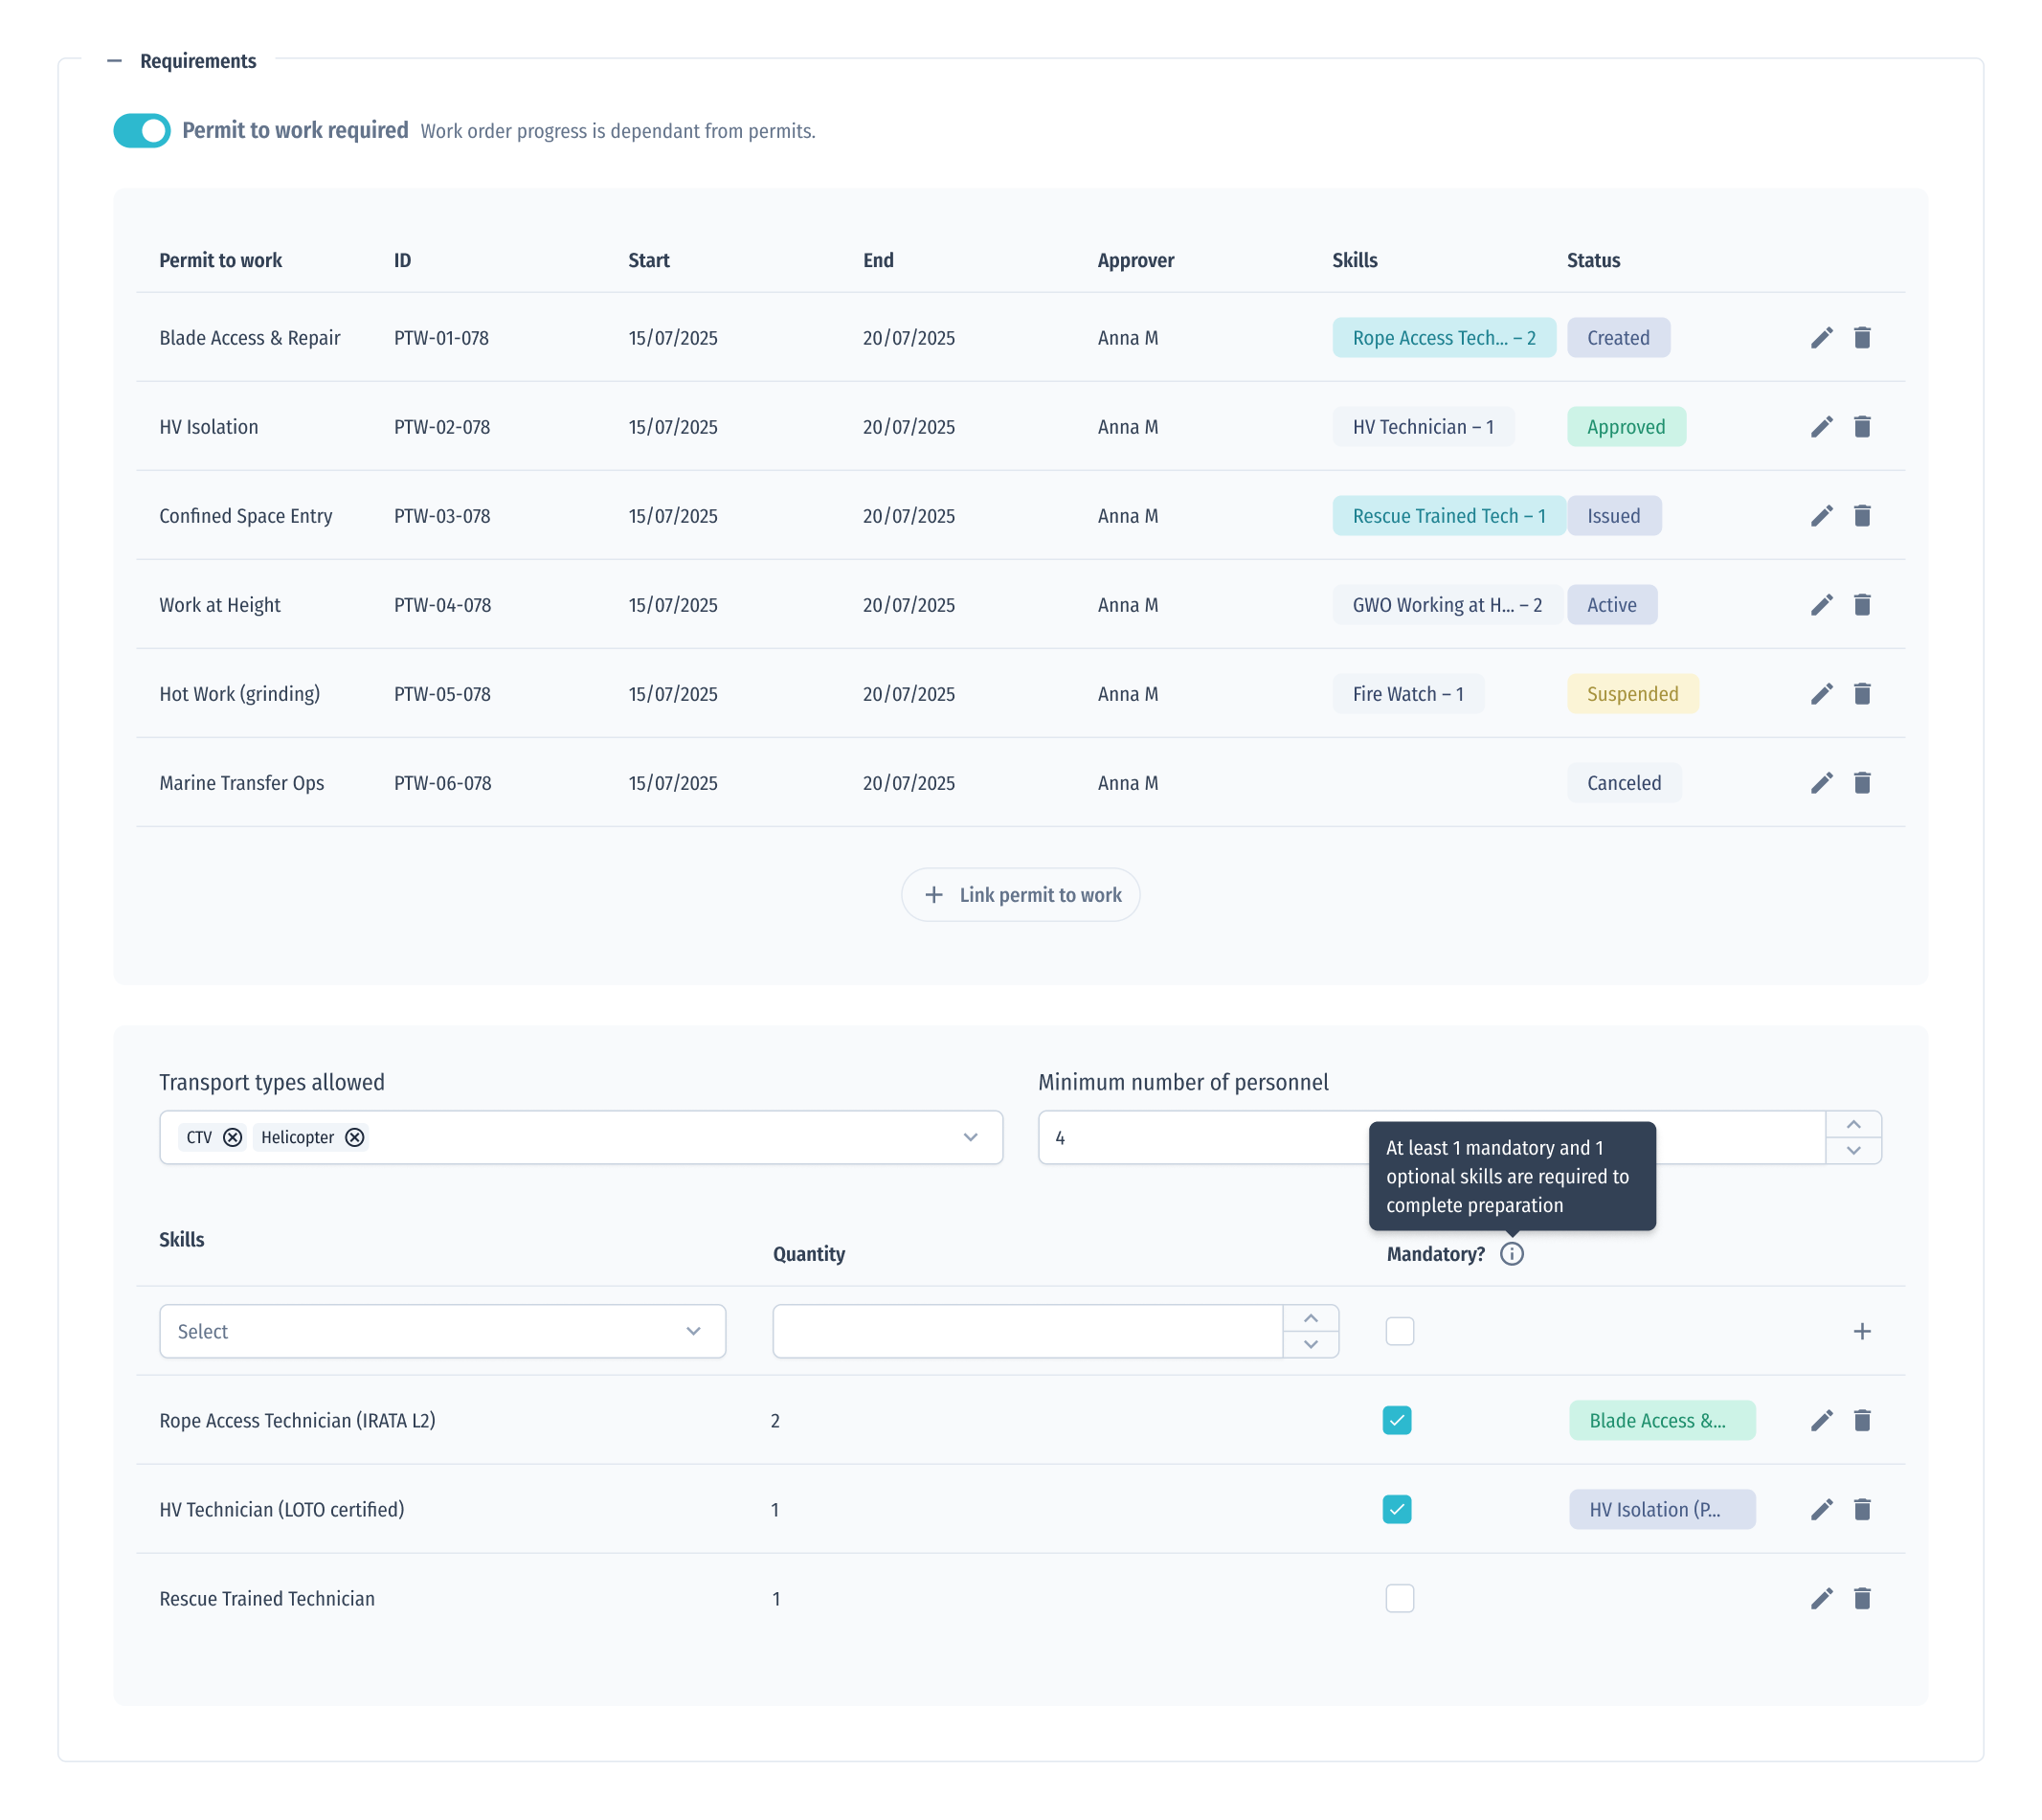The image size is (2042, 1820).
Task: Add new skill with plus icon
Action: tap(1861, 1331)
